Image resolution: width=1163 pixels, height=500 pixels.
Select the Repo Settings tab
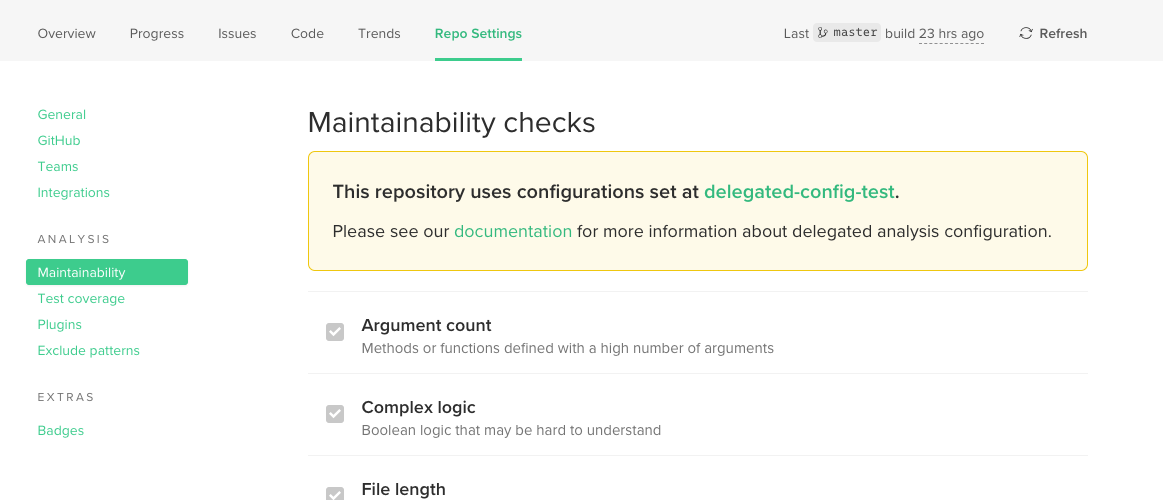click(x=478, y=33)
